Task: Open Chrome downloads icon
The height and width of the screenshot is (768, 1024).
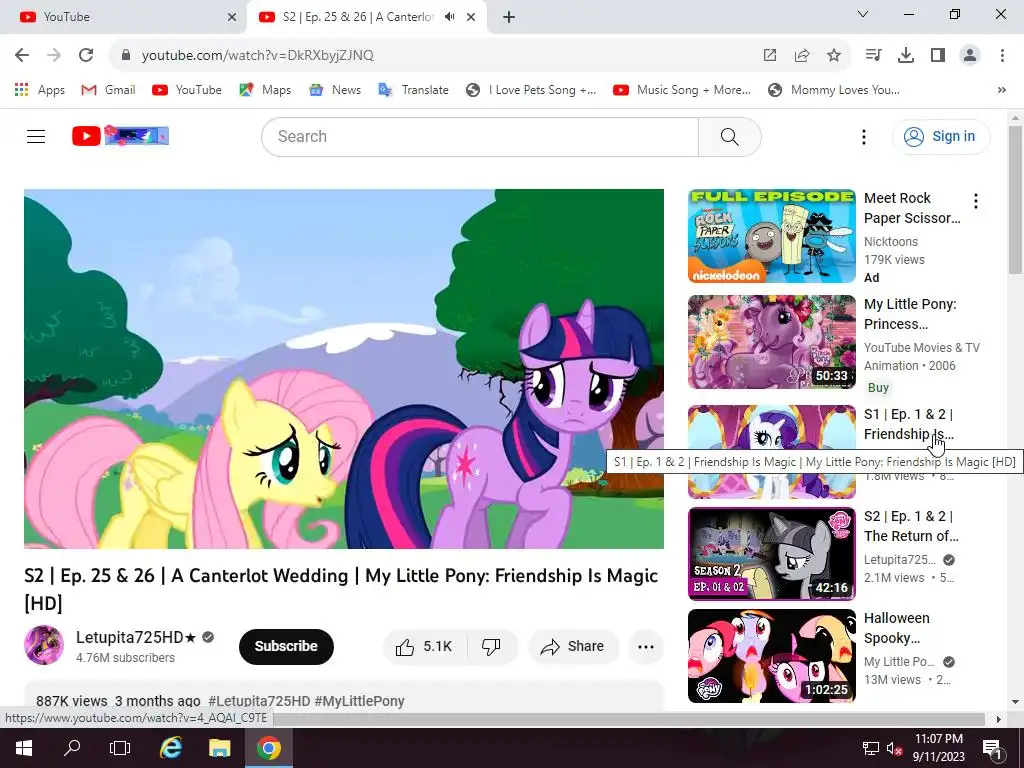Action: (x=906, y=56)
